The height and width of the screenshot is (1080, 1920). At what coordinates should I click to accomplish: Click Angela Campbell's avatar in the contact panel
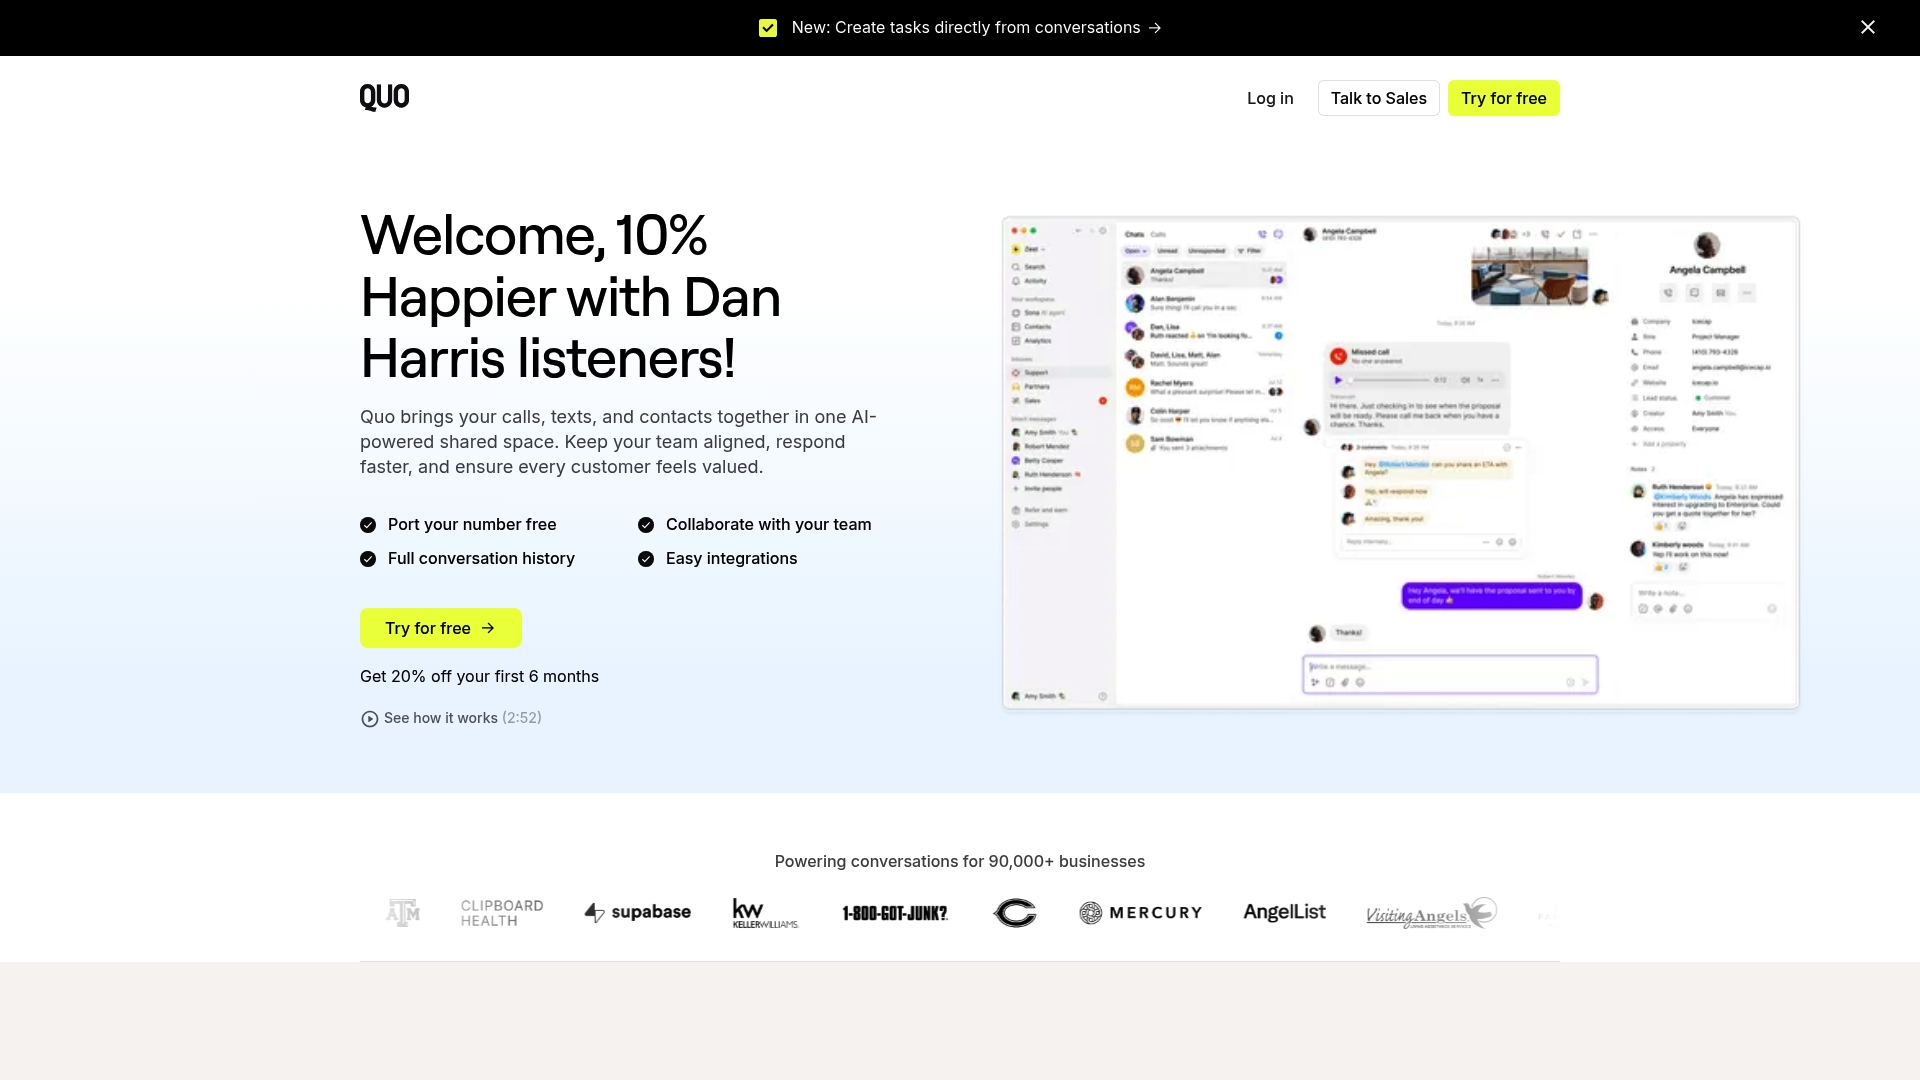click(x=1707, y=245)
